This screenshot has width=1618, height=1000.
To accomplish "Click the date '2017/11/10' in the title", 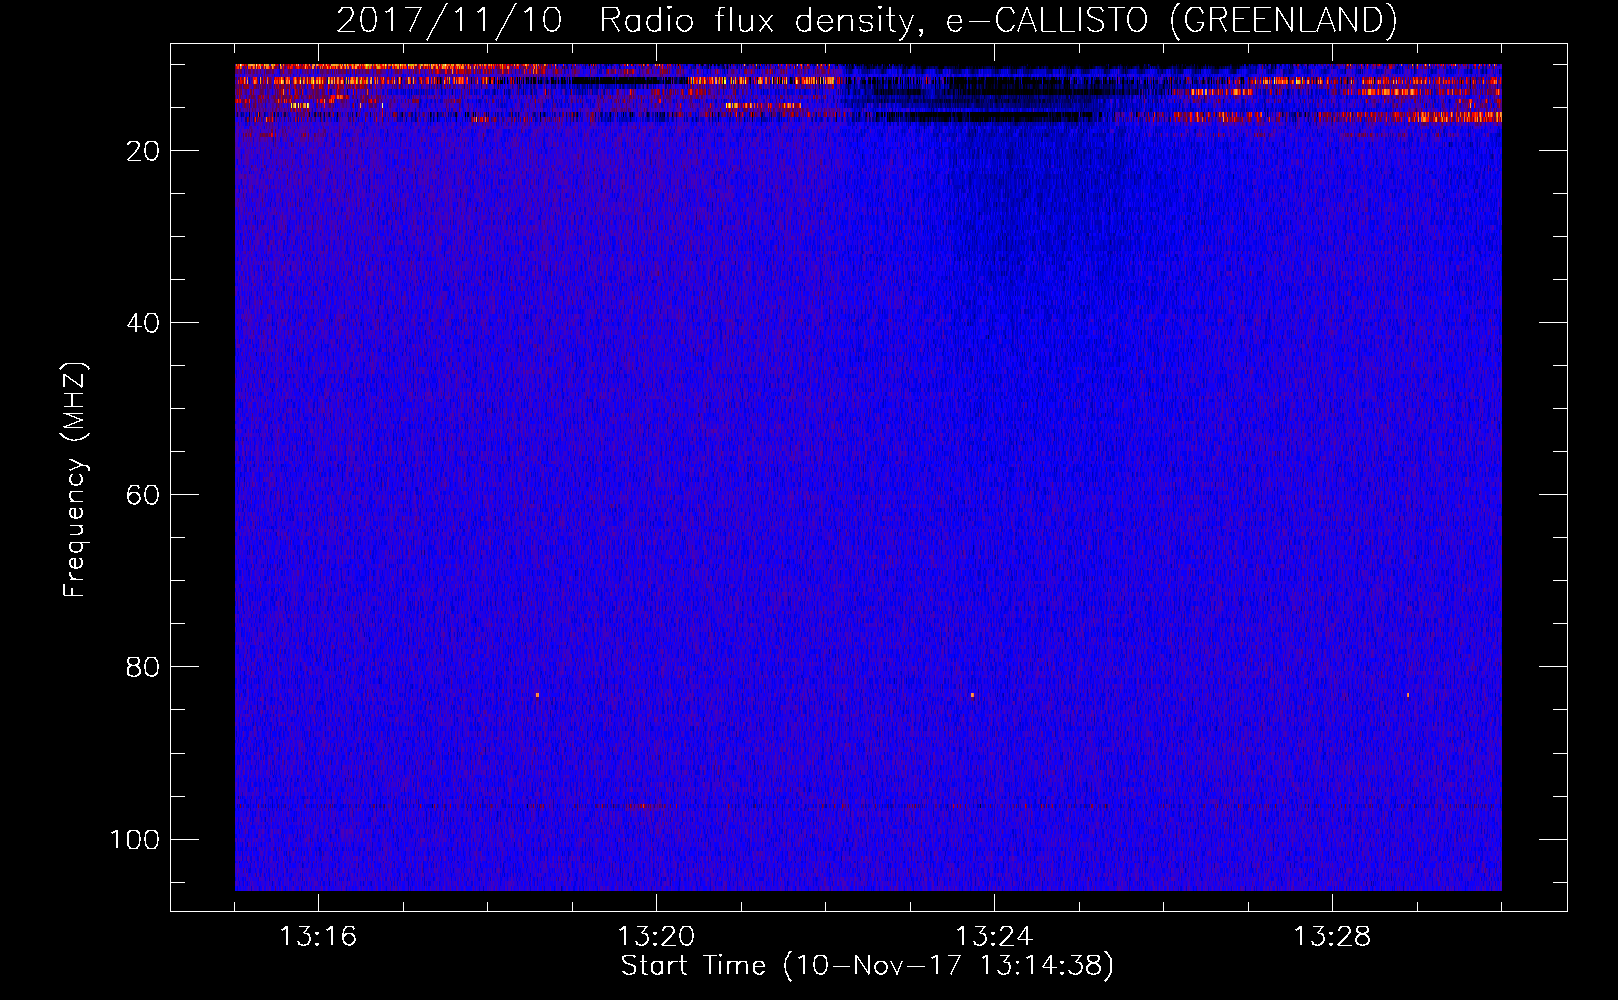I will click(449, 20).
